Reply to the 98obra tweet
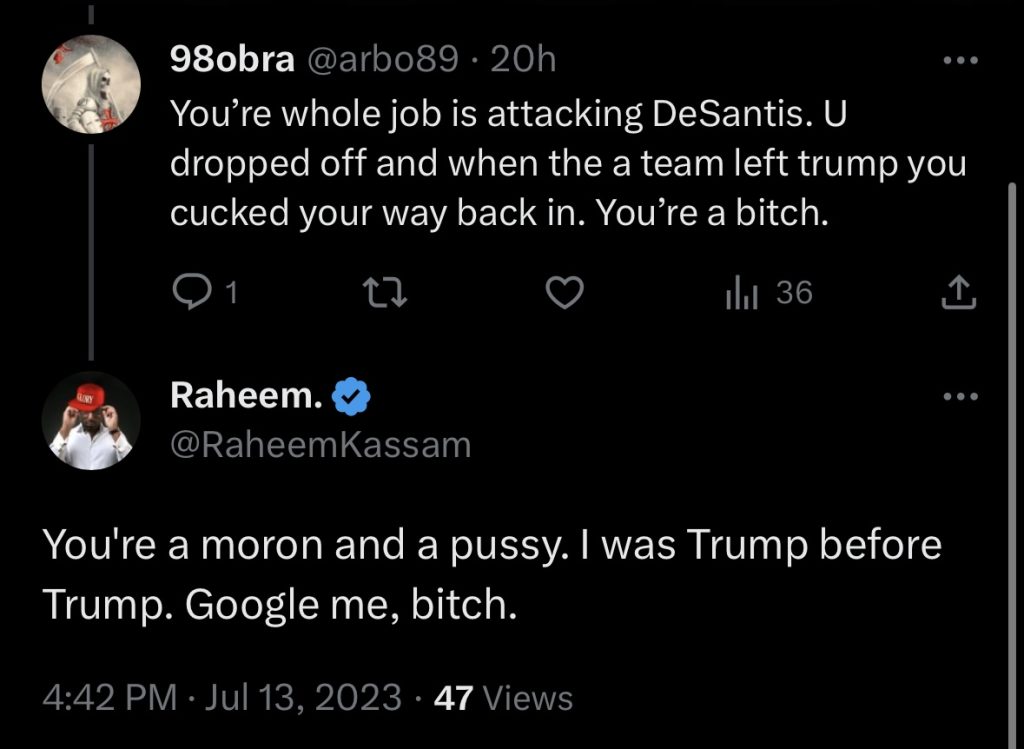The height and width of the screenshot is (749, 1024). click(x=190, y=292)
